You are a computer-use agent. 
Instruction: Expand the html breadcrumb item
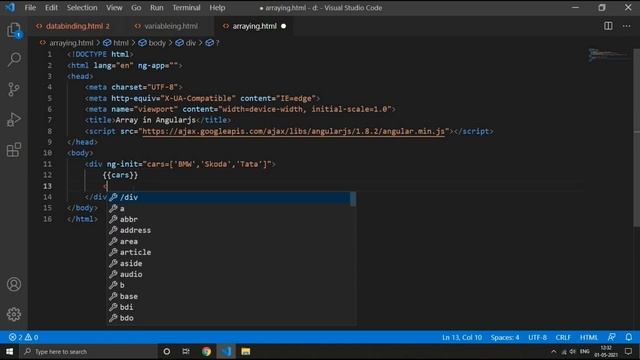click(116, 43)
